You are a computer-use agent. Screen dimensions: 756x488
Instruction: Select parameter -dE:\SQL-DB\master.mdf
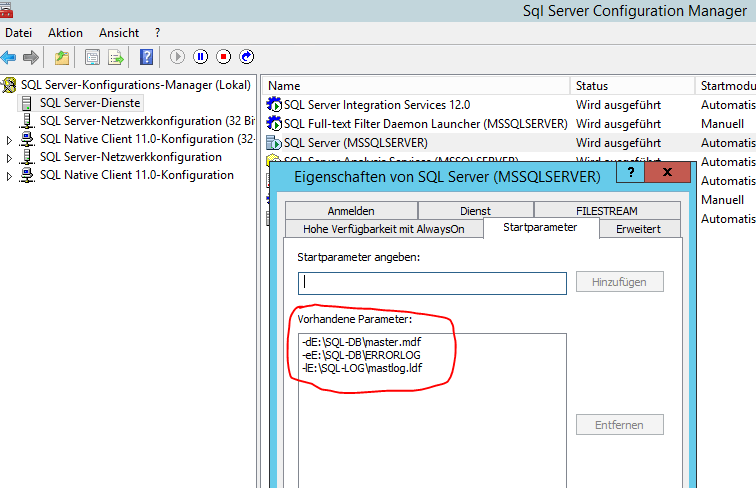point(362,342)
